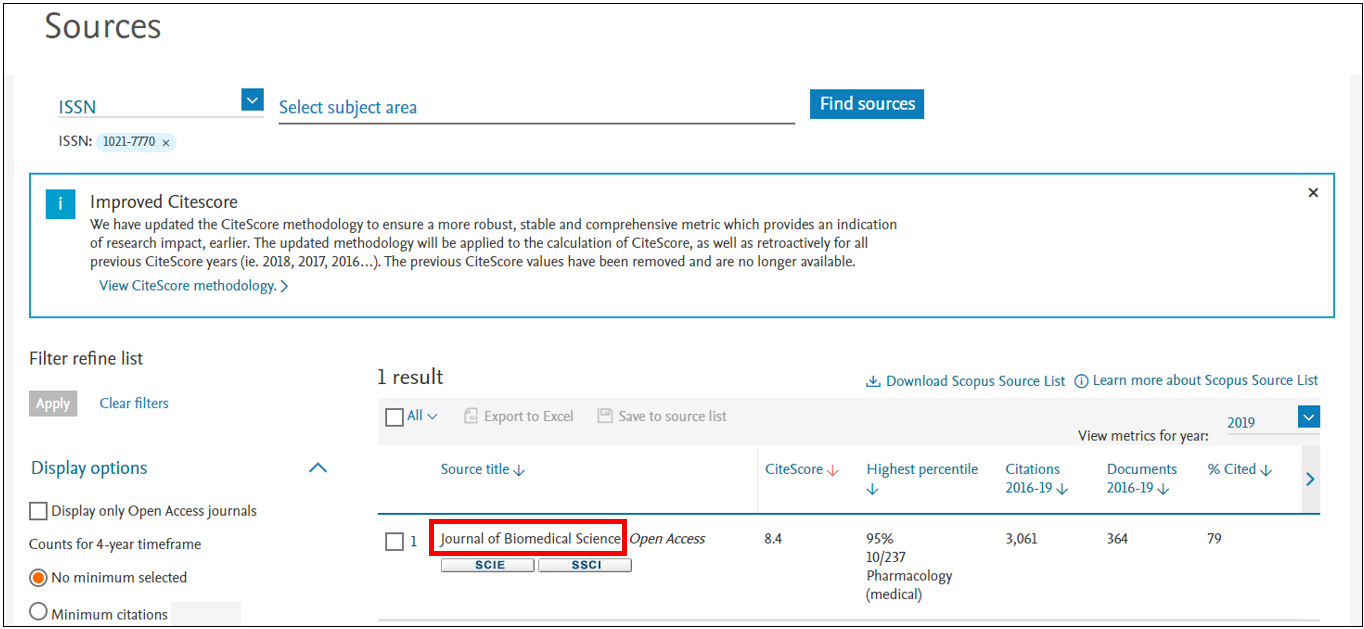Sort by CiteScore column
This screenshot has width=1364, height=629.
pos(802,470)
